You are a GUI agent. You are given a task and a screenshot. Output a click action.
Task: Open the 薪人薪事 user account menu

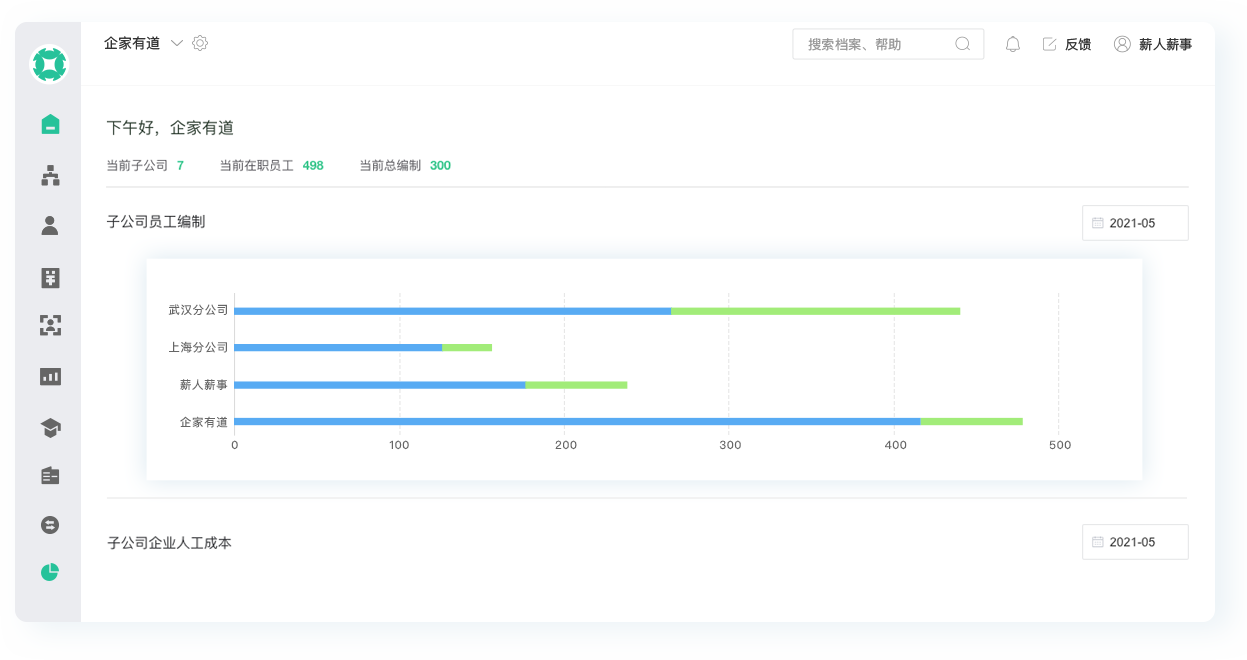1152,44
